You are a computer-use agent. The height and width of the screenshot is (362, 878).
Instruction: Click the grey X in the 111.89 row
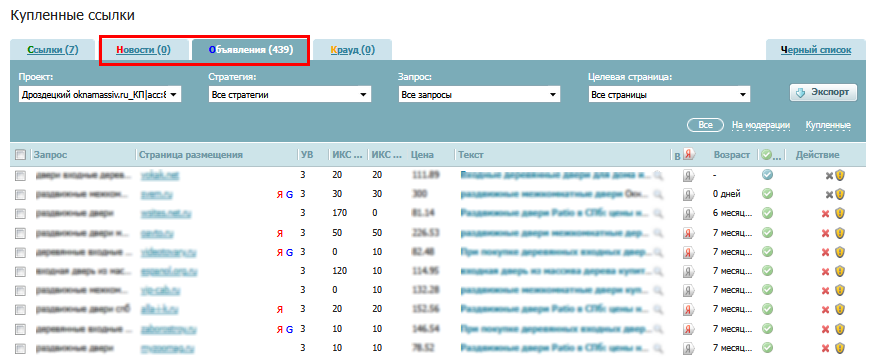(x=829, y=175)
